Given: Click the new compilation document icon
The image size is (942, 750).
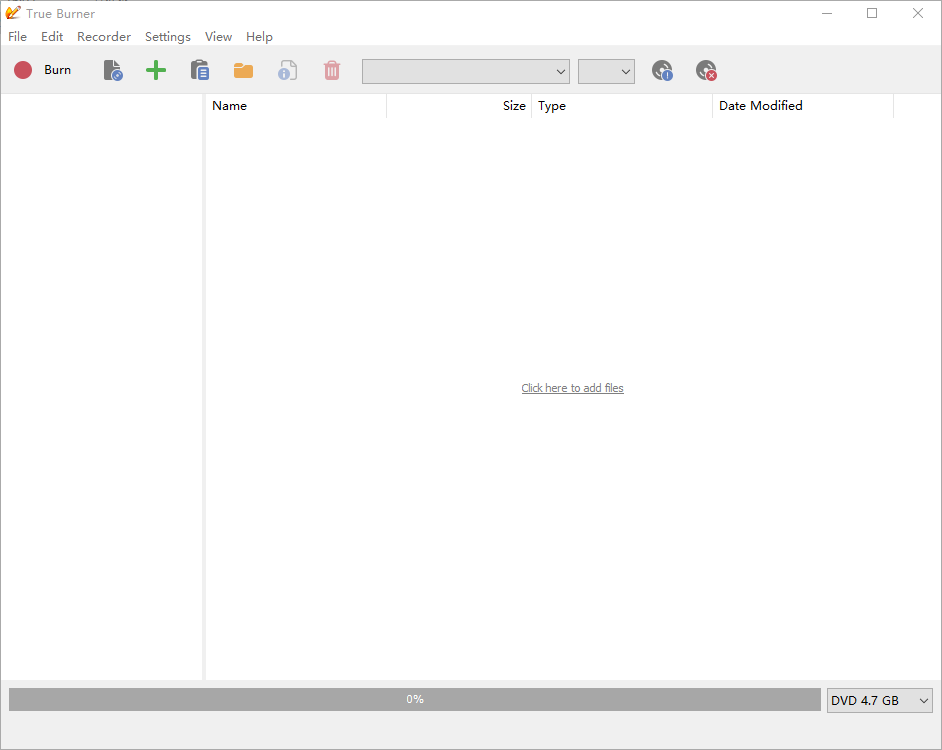Looking at the screenshot, I should [x=113, y=70].
